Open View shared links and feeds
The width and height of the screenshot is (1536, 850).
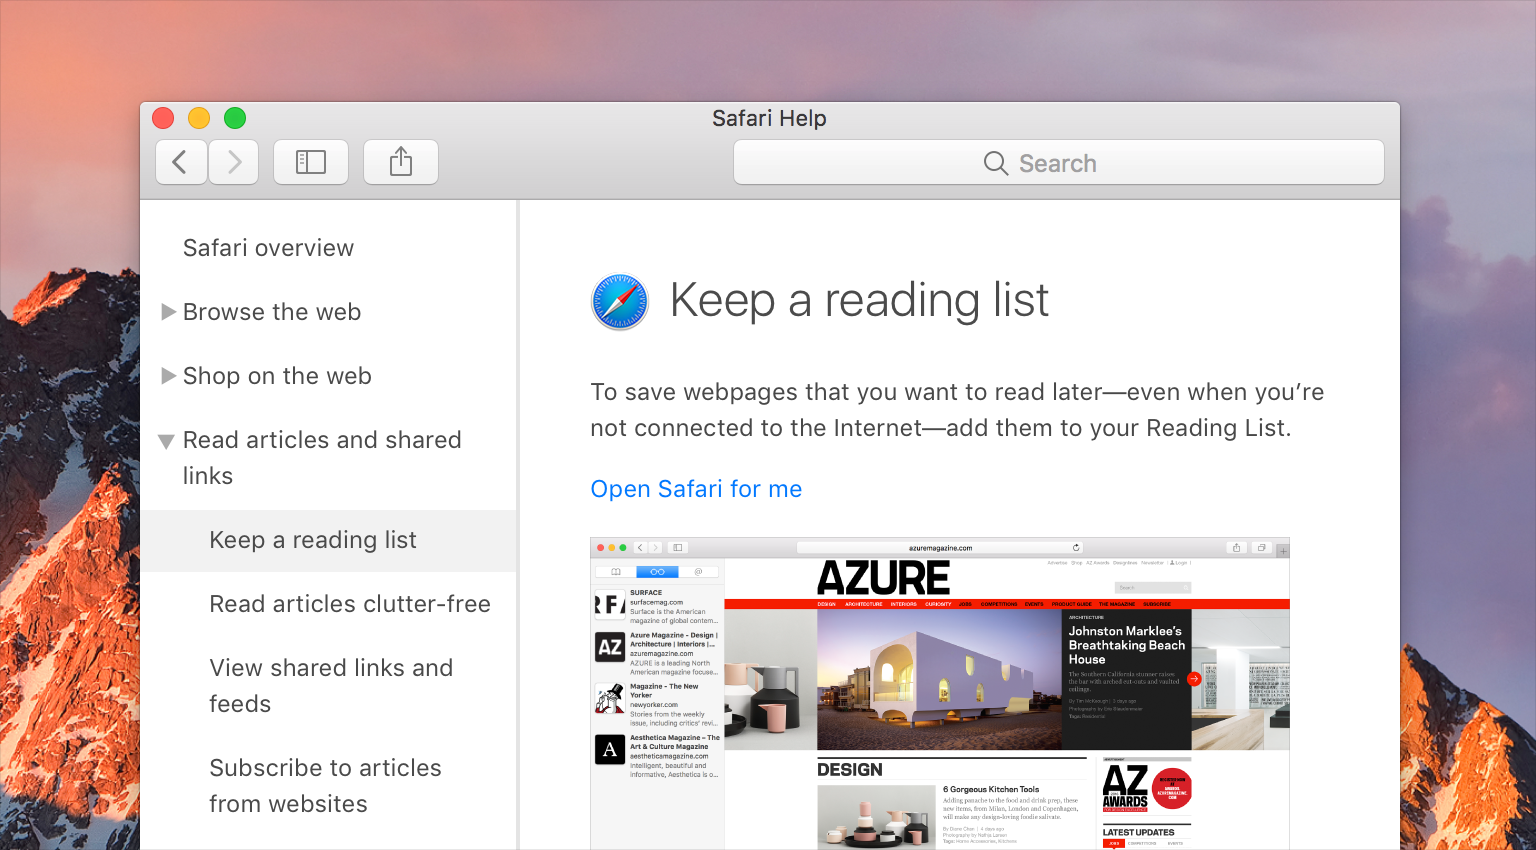point(331,686)
